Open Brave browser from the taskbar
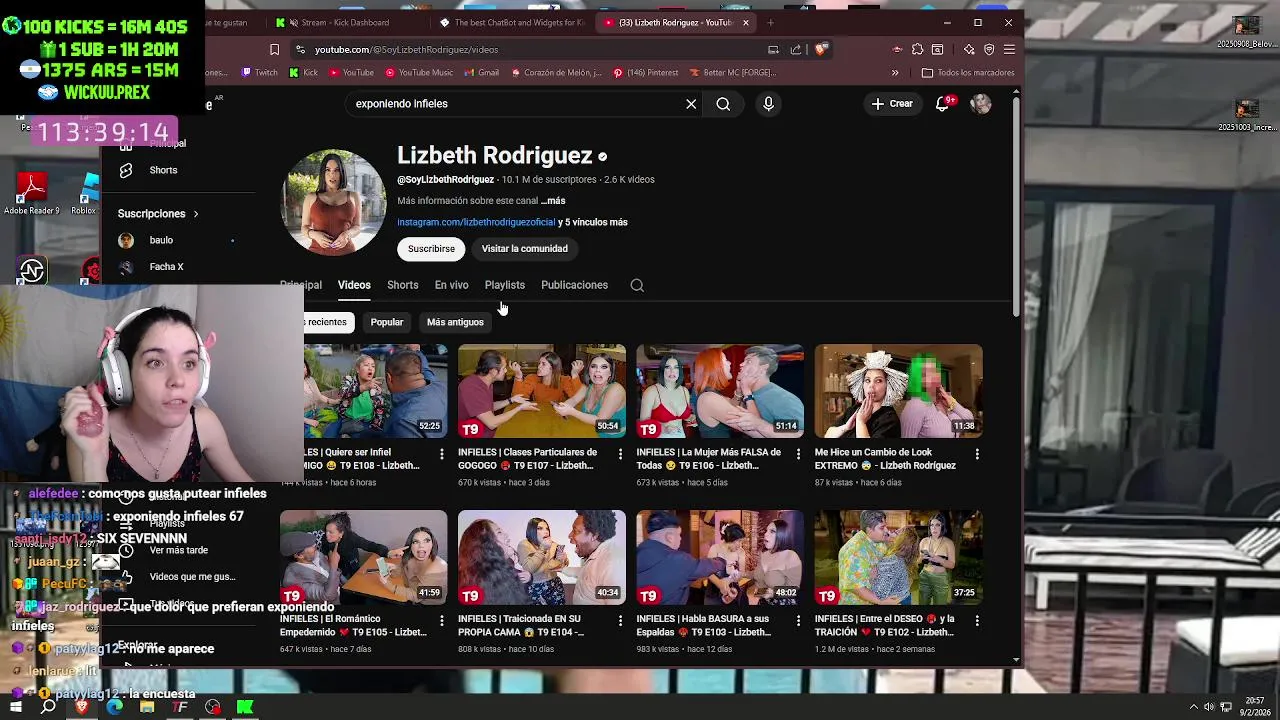 click(x=82, y=707)
